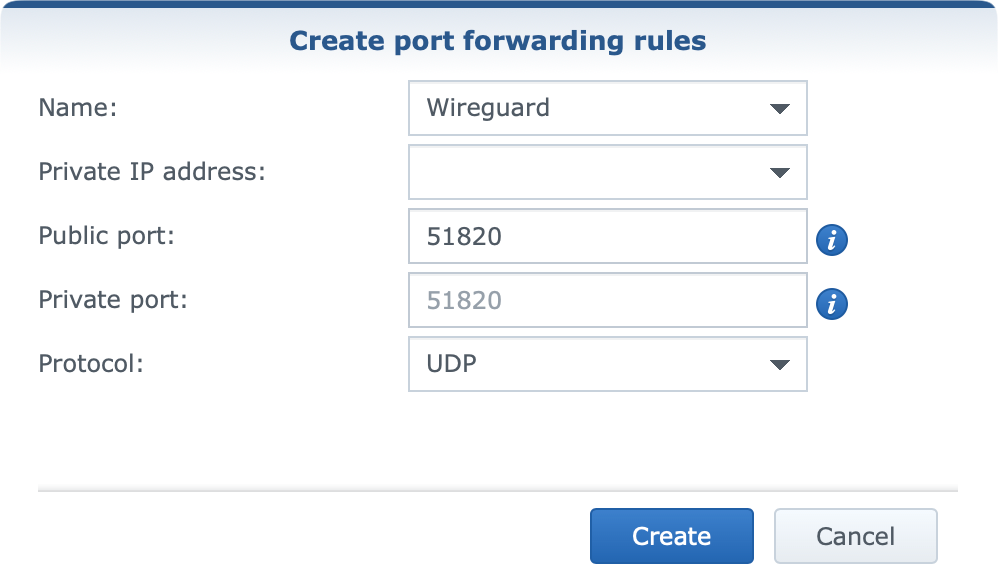Expand the Wireguard name selector arrow
The height and width of the screenshot is (578, 998).
point(782,108)
